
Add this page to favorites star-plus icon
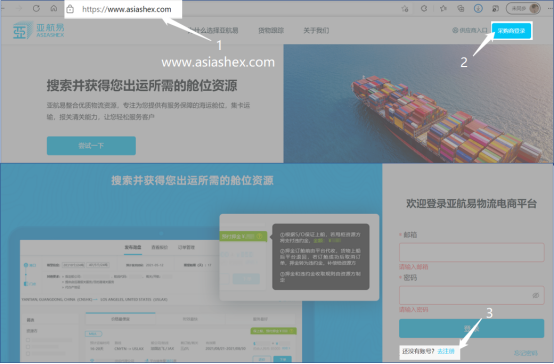coord(405,8)
